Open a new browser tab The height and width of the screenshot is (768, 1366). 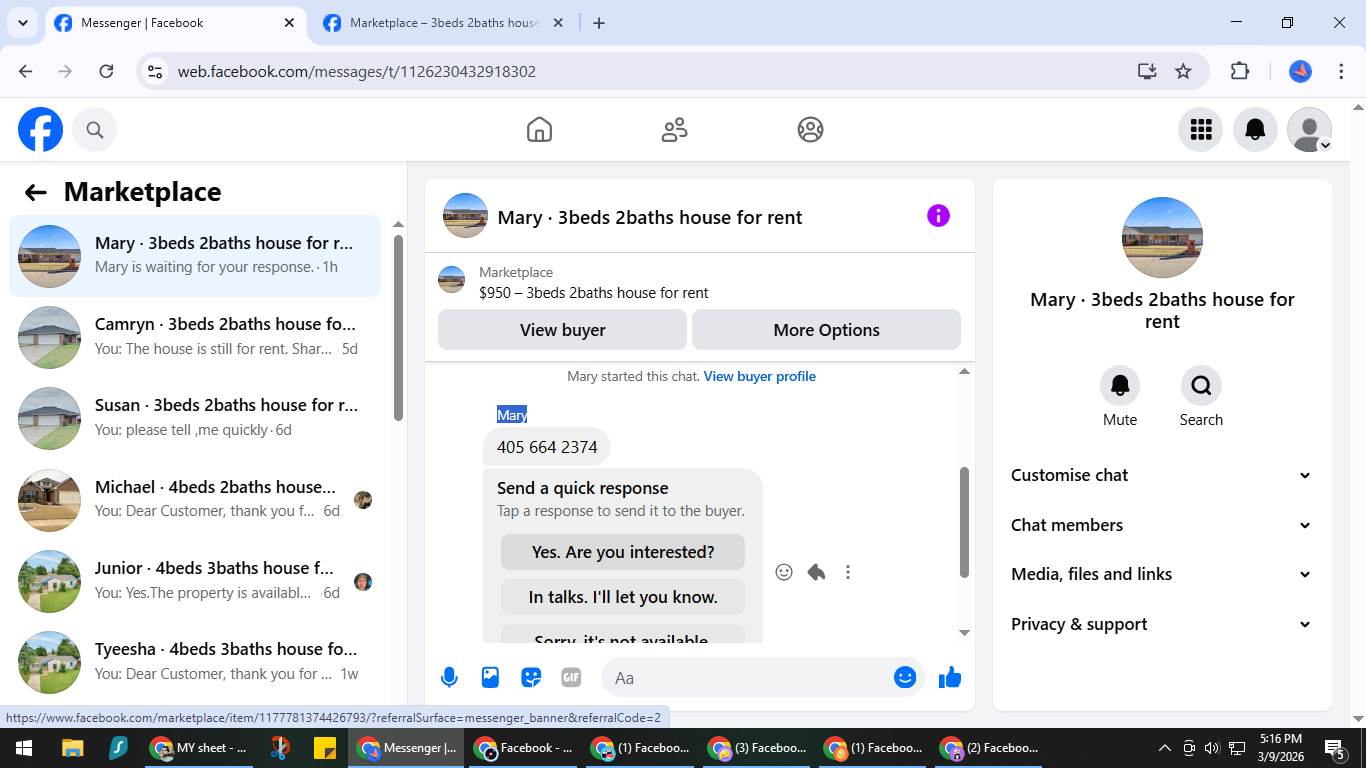[599, 22]
